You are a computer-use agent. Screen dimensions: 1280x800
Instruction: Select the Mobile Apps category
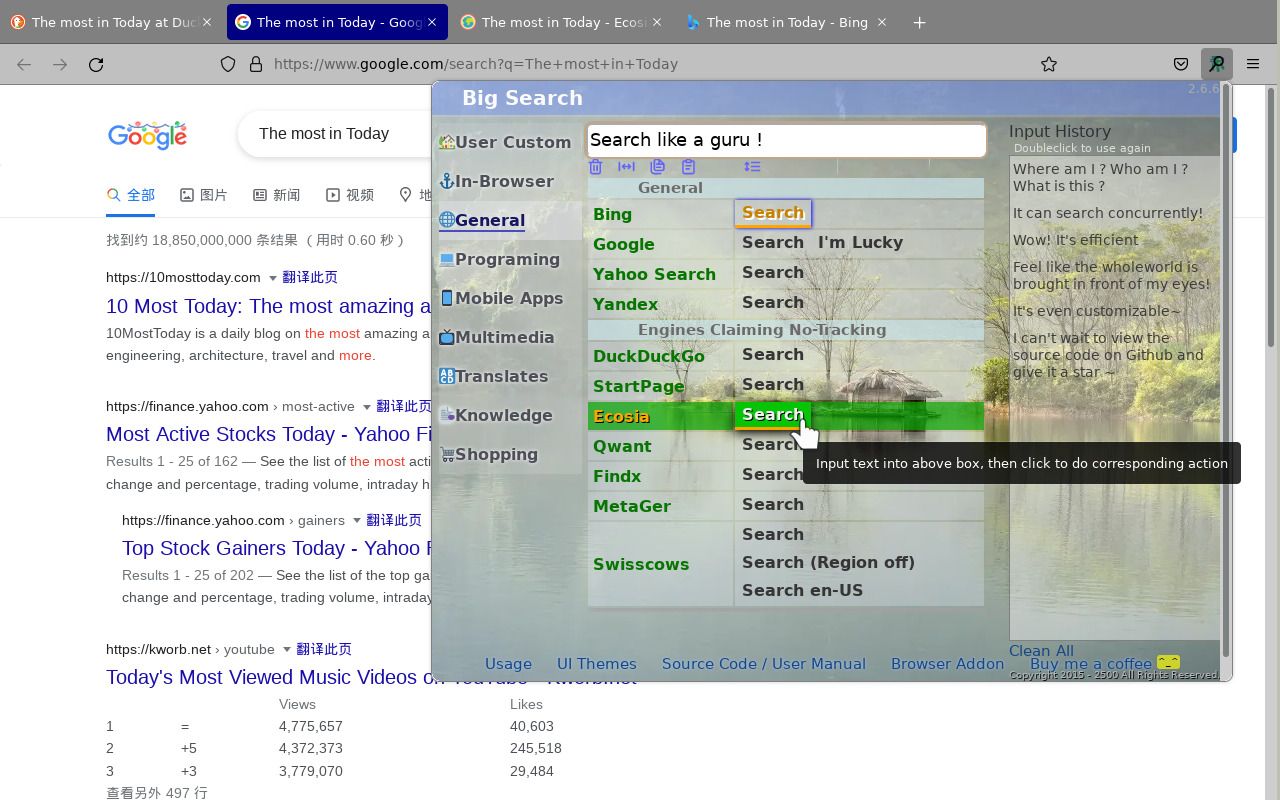click(500, 298)
